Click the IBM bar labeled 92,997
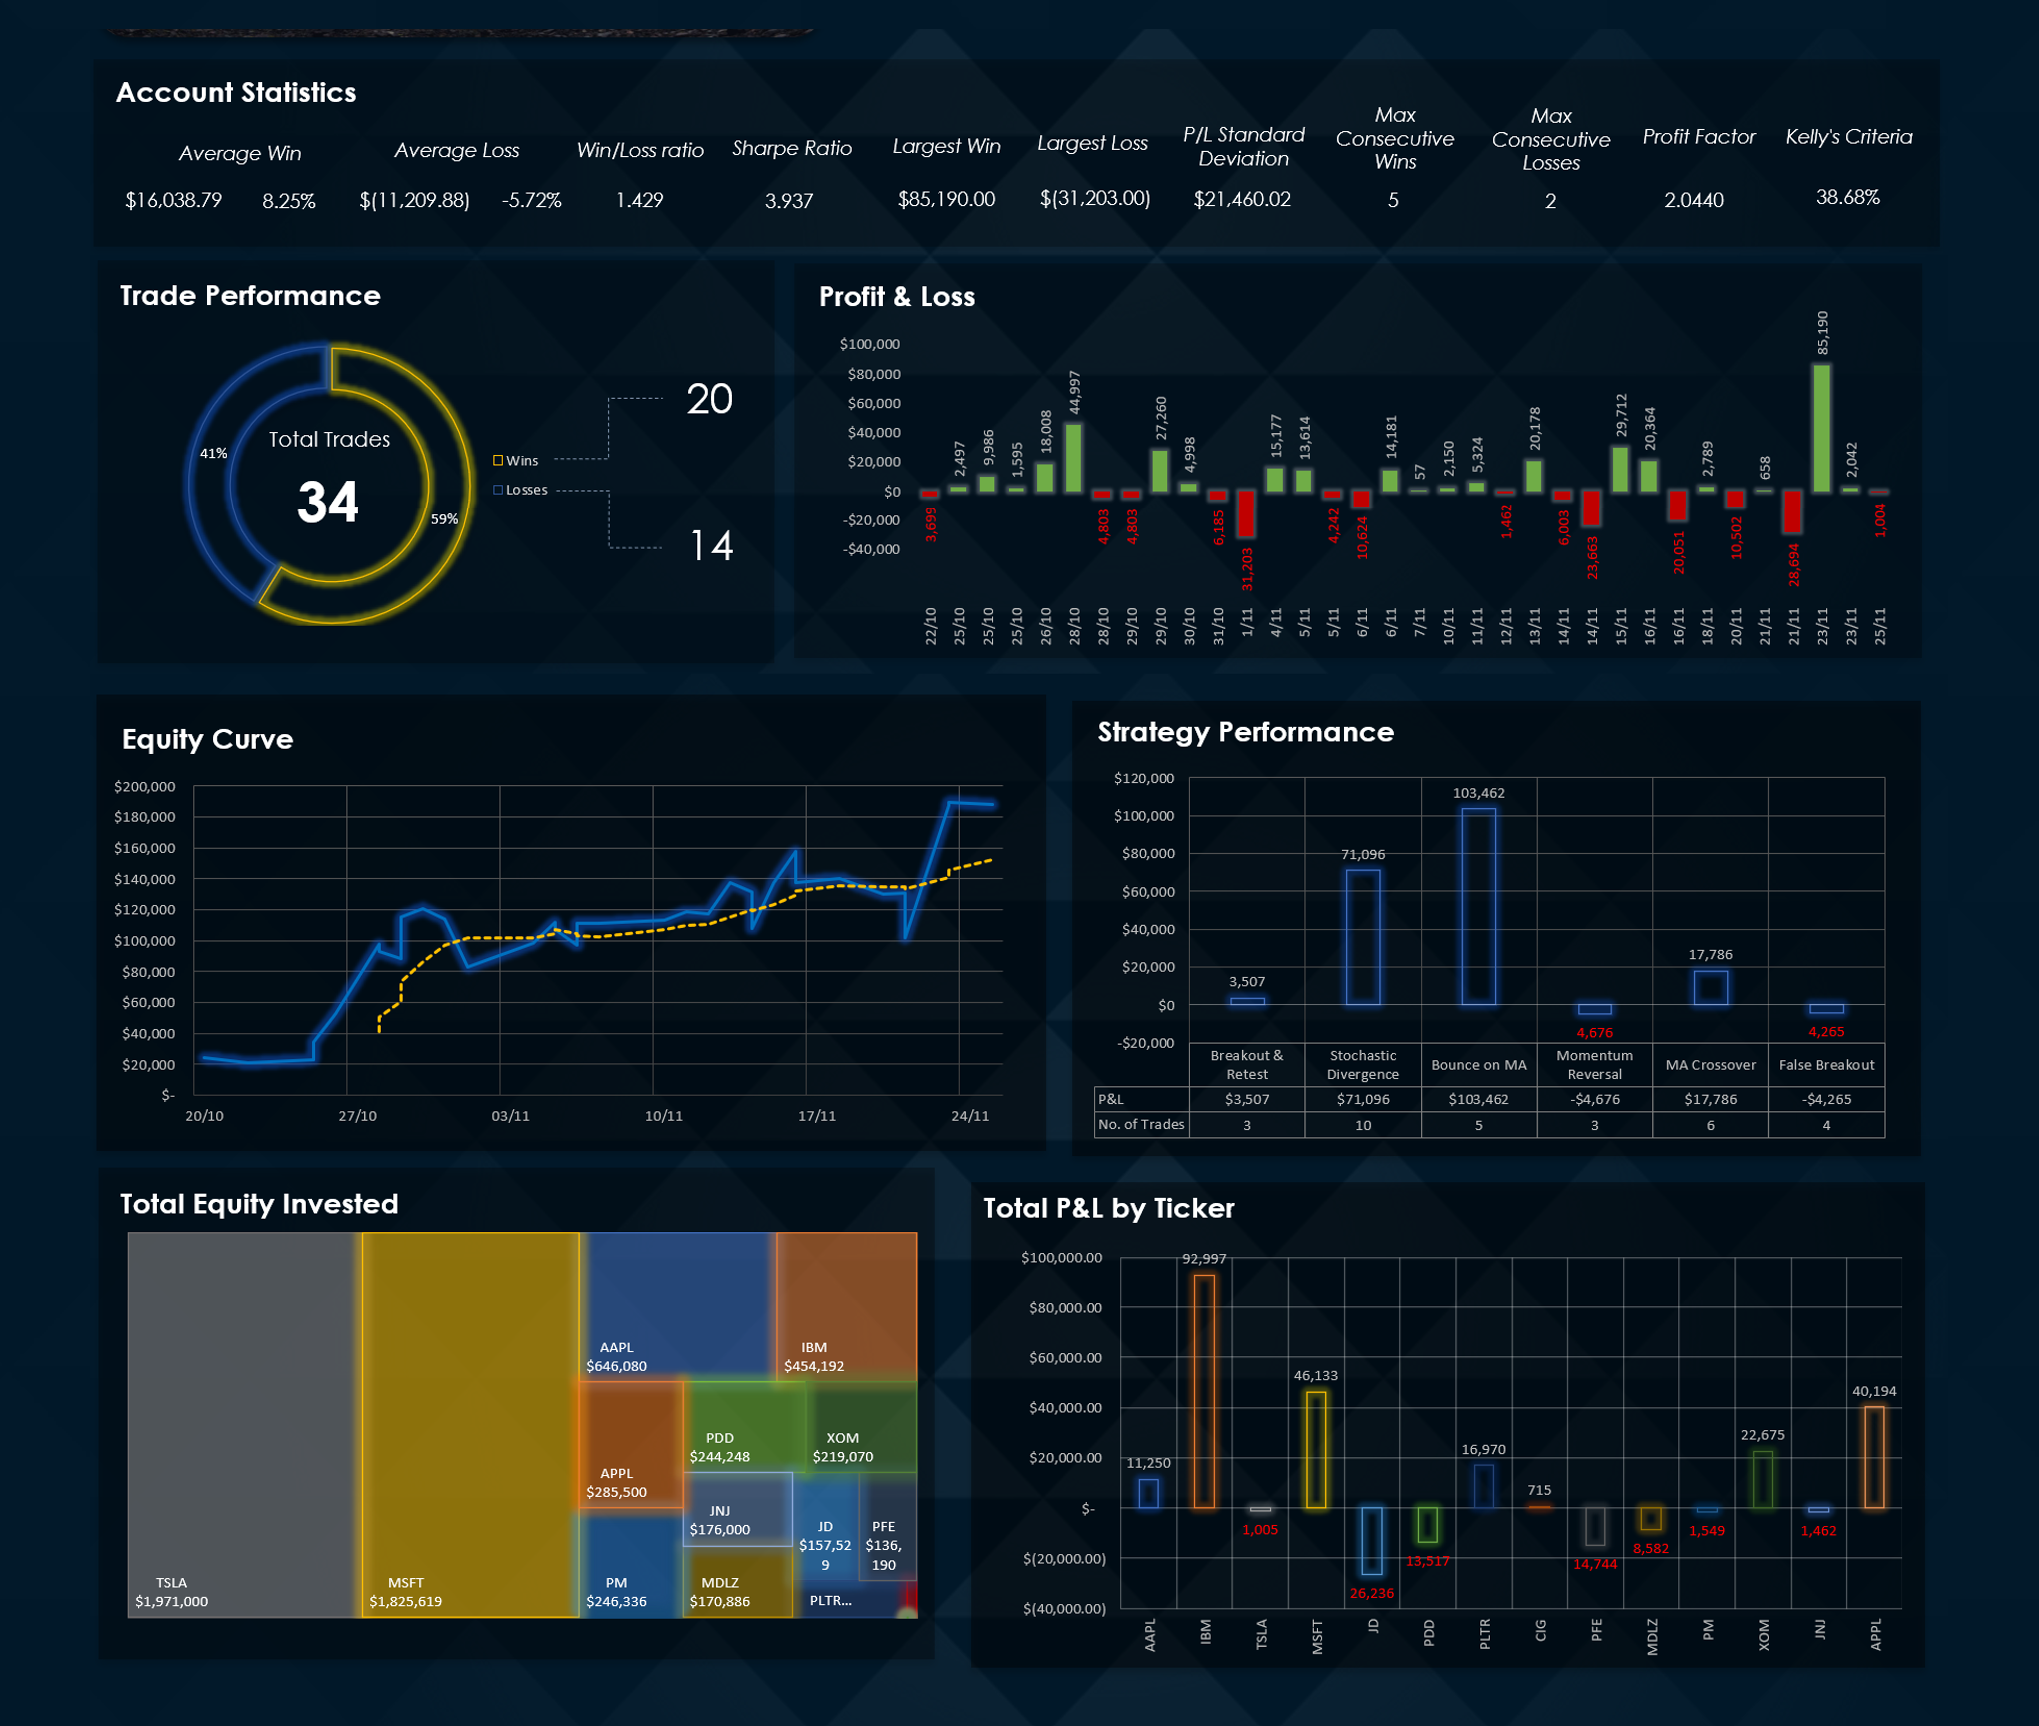 1204,1391
